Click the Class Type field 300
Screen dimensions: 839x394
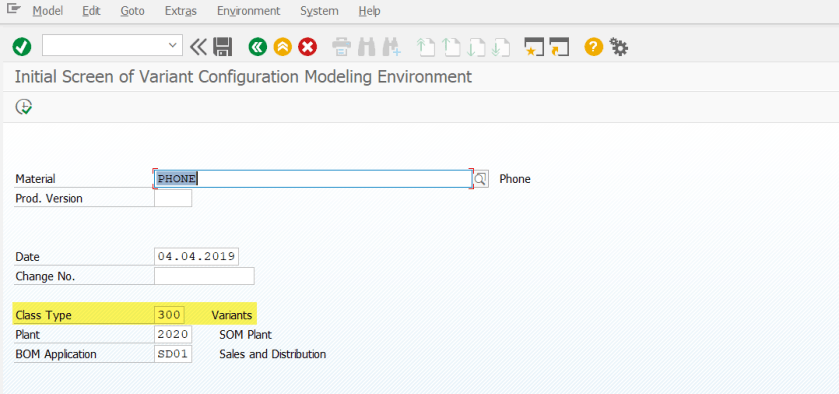pos(170,315)
